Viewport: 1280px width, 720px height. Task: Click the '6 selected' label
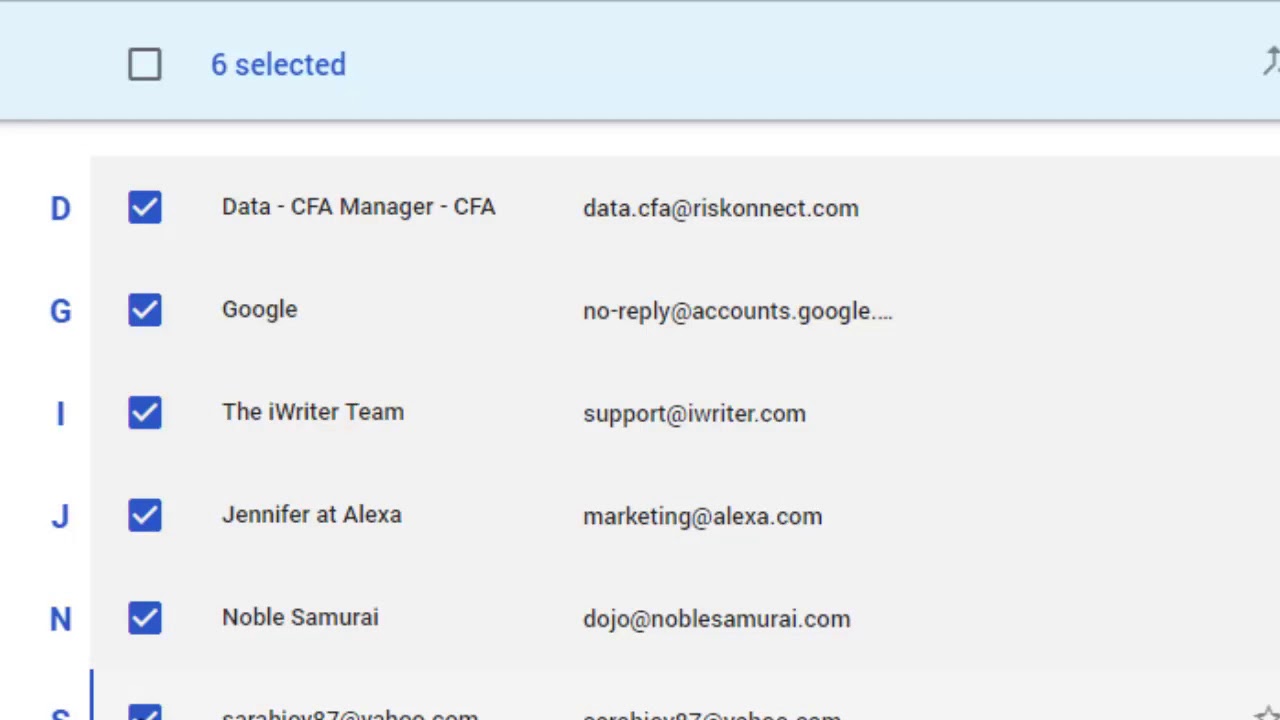(278, 65)
